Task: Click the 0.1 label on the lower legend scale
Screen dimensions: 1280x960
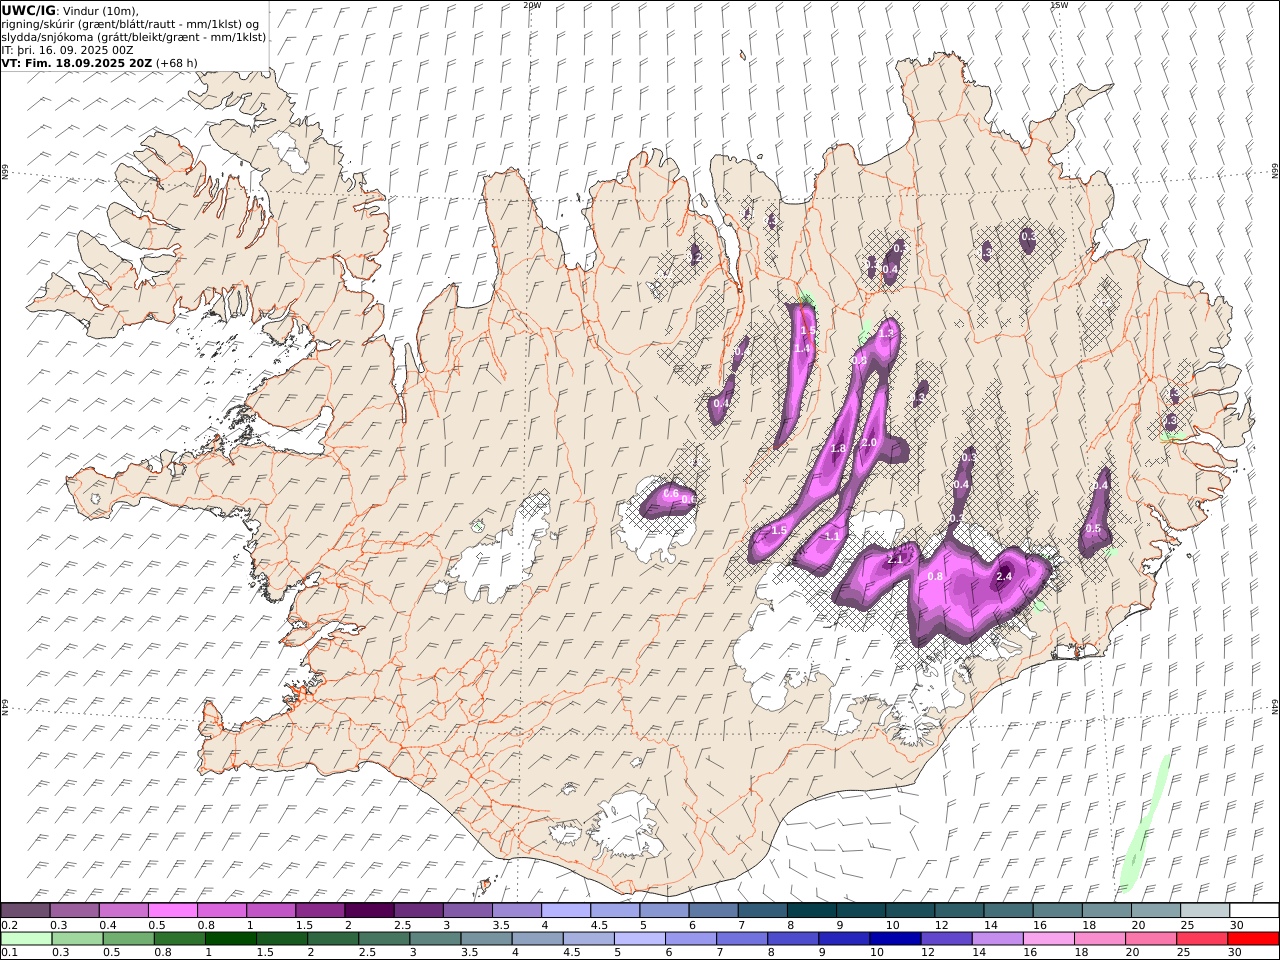Action: (9, 952)
